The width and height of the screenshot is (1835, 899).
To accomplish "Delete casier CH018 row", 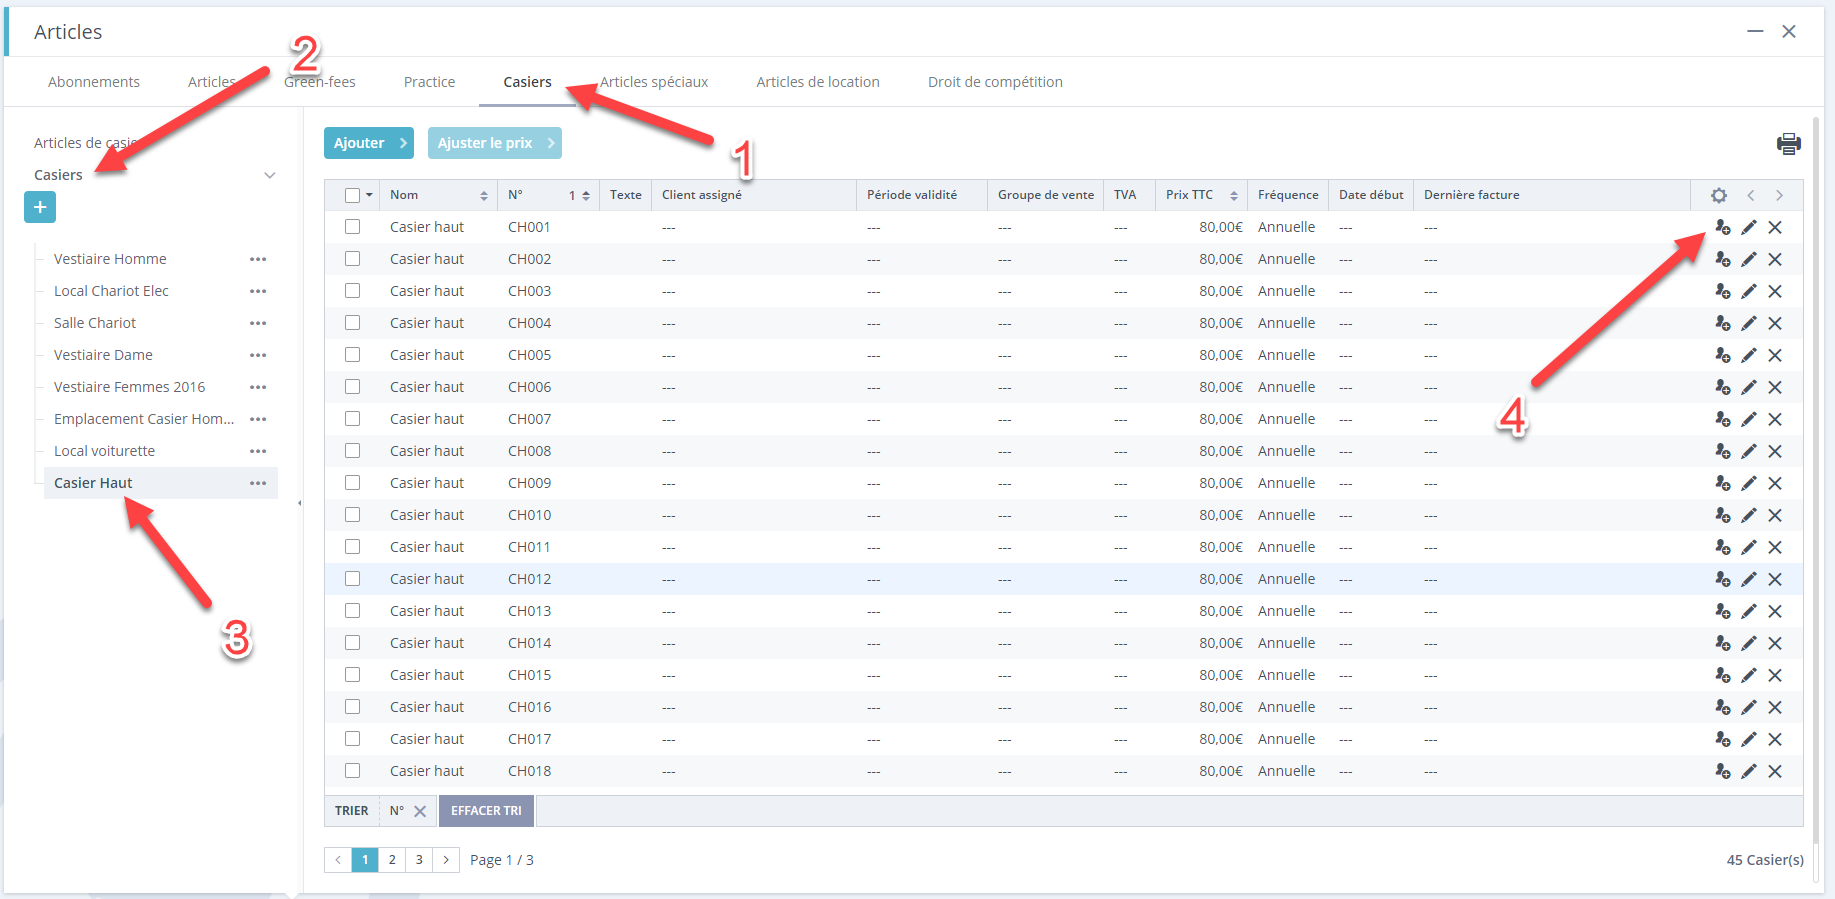I will point(1775,772).
